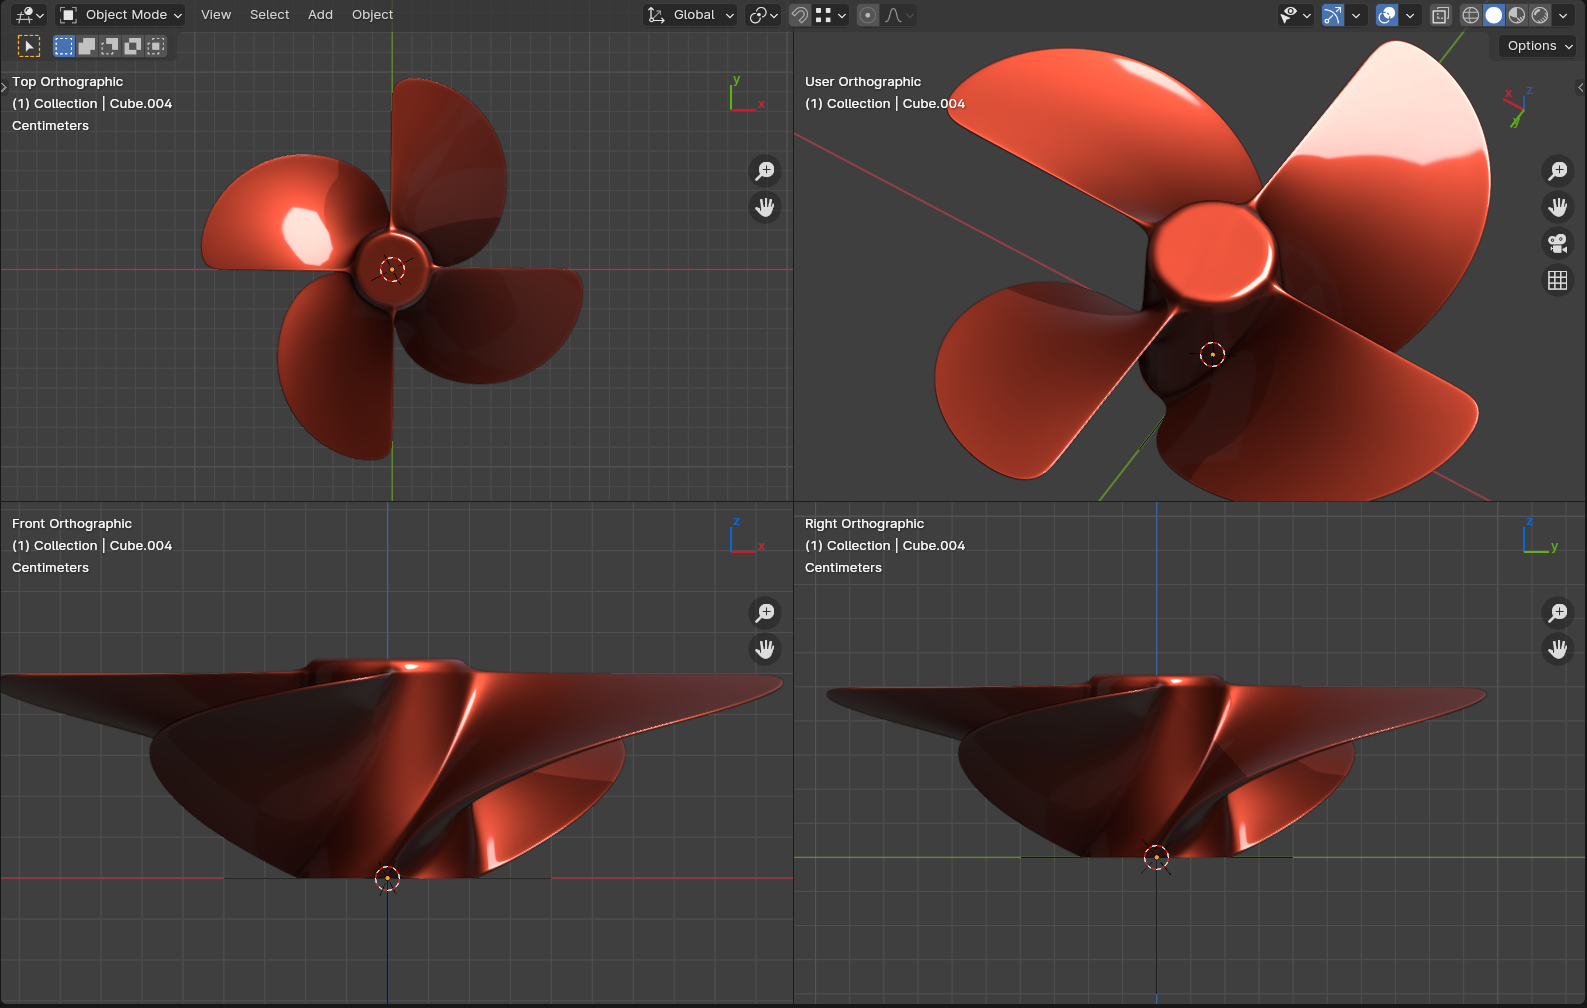Click the hand pan icon in Top view
This screenshot has width=1587, height=1008.
tap(765, 207)
